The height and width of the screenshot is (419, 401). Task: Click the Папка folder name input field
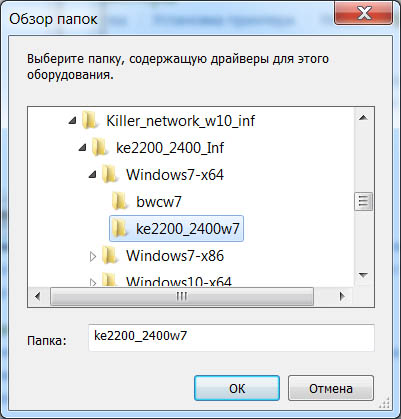point(231,337)
